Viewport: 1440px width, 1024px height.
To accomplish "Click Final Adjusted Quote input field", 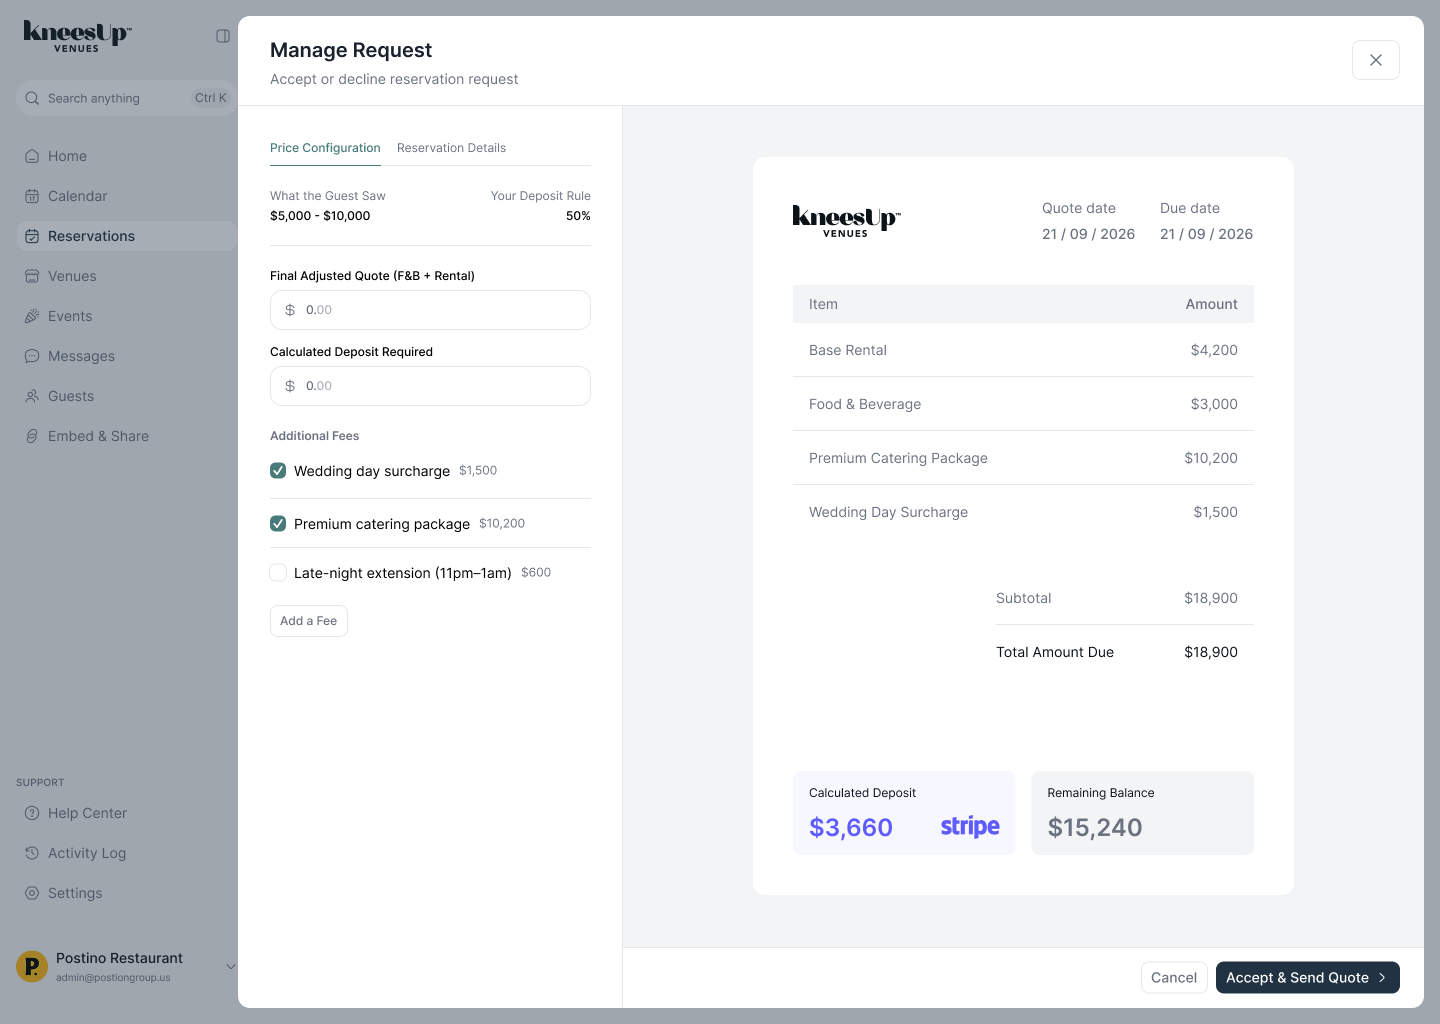I will pos(430,310).
